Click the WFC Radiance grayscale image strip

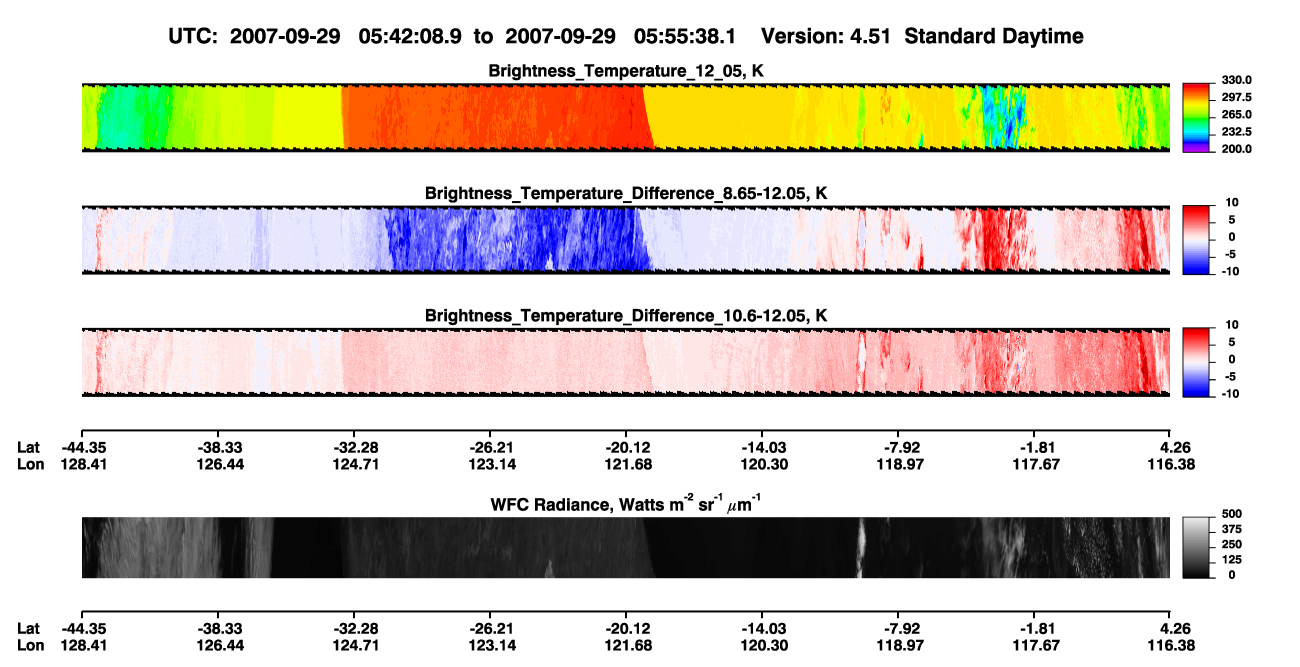626,548
